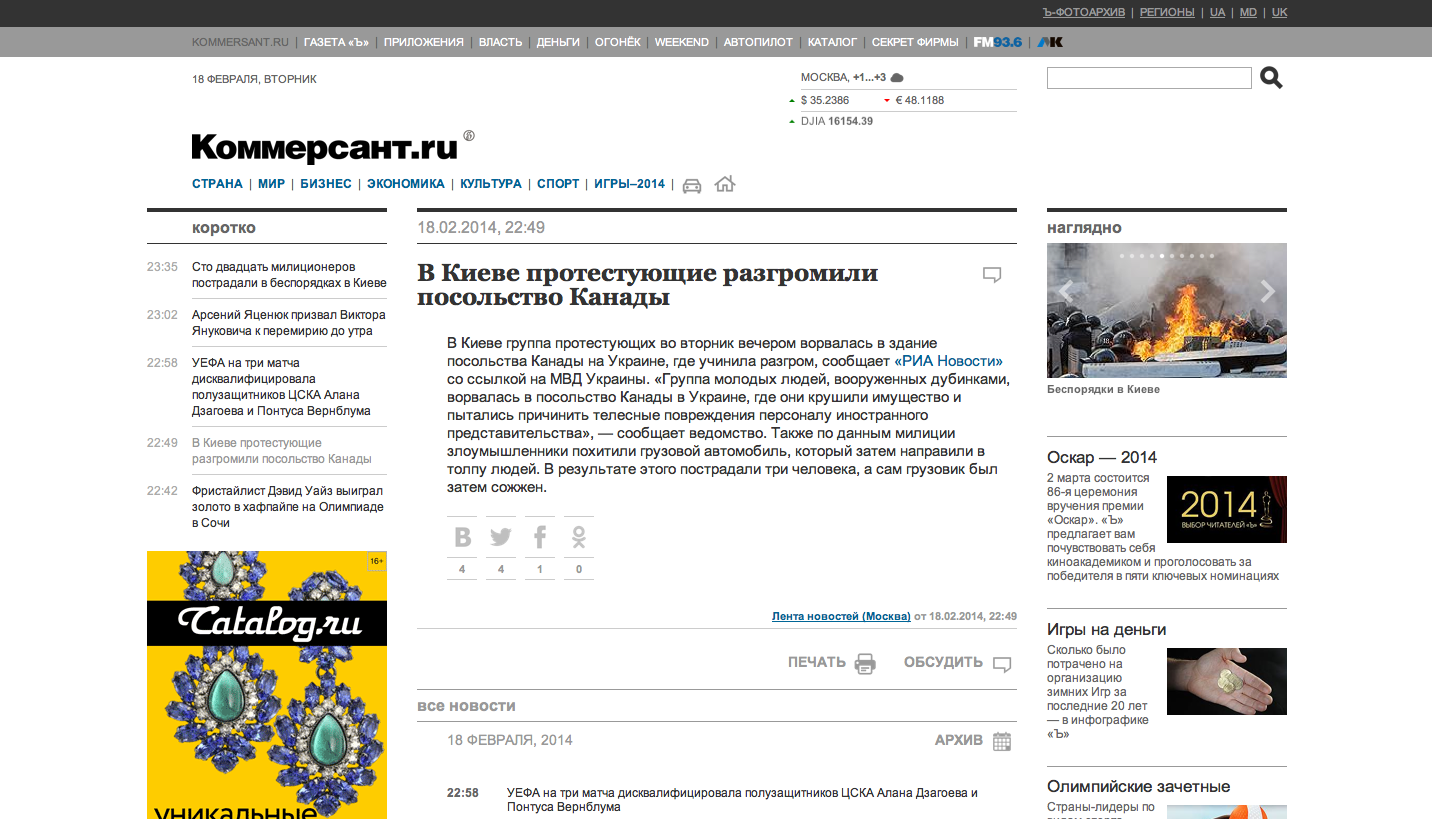Image resolution: width=1432 pixels, height=819 pixels.
Task: Open highlighted В Киеве протестующие sidebar item
Action: (282, 451)
